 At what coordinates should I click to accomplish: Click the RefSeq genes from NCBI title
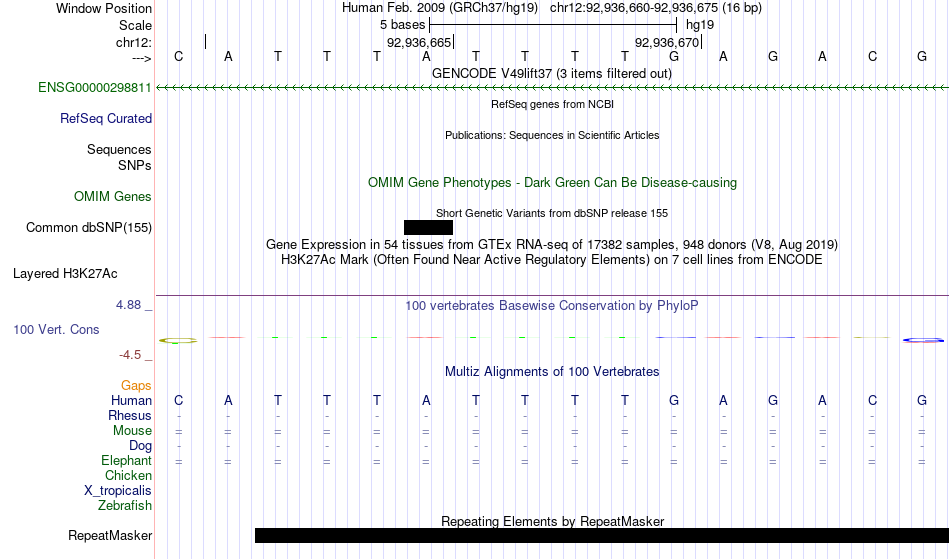[x=553, y=104]
